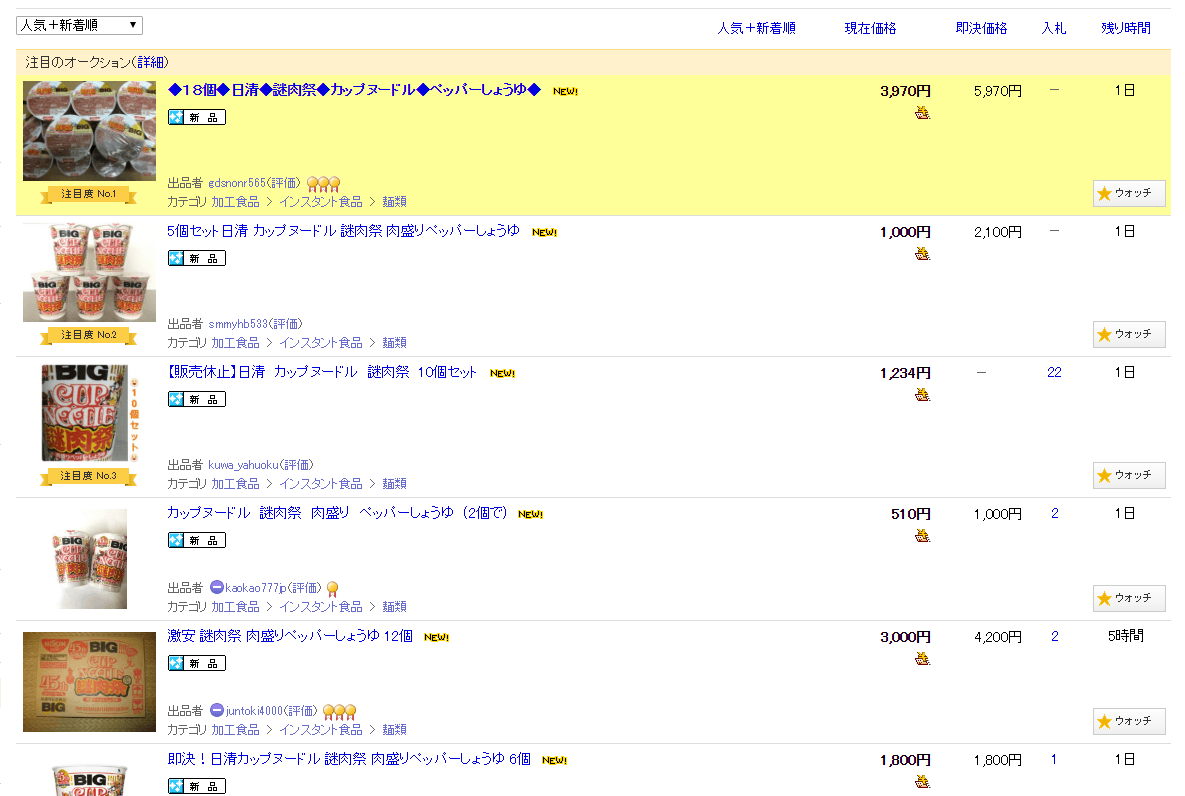The width and height of the screenshot is (1185, 796).
Task: Click the rating medal icons beside gdsnonr565
Action: 323,183
